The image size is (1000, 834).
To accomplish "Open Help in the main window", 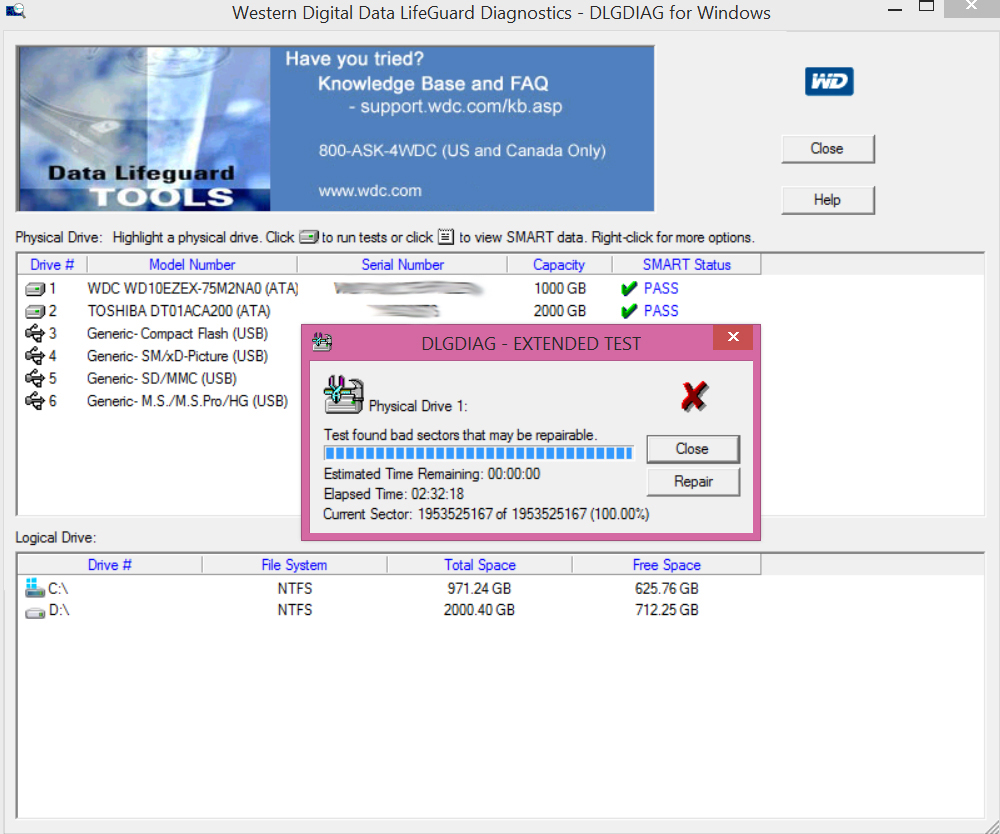I will [x=828, y=200].
